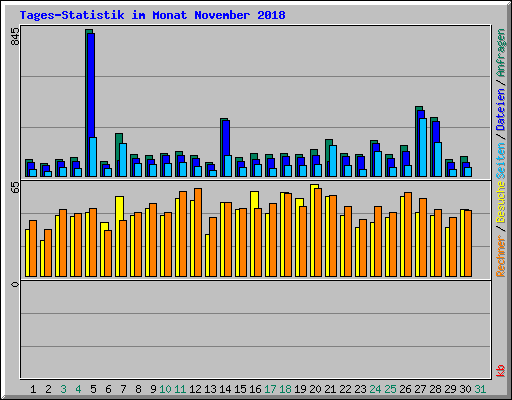Click the 'Rechner' legend label
The height and width of the screenshot is (400, 512).
[501, 256]
